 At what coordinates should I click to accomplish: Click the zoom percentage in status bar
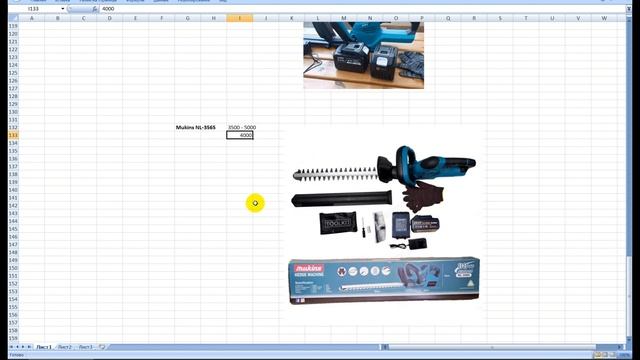pyautogui.click(x=625, y=356)
